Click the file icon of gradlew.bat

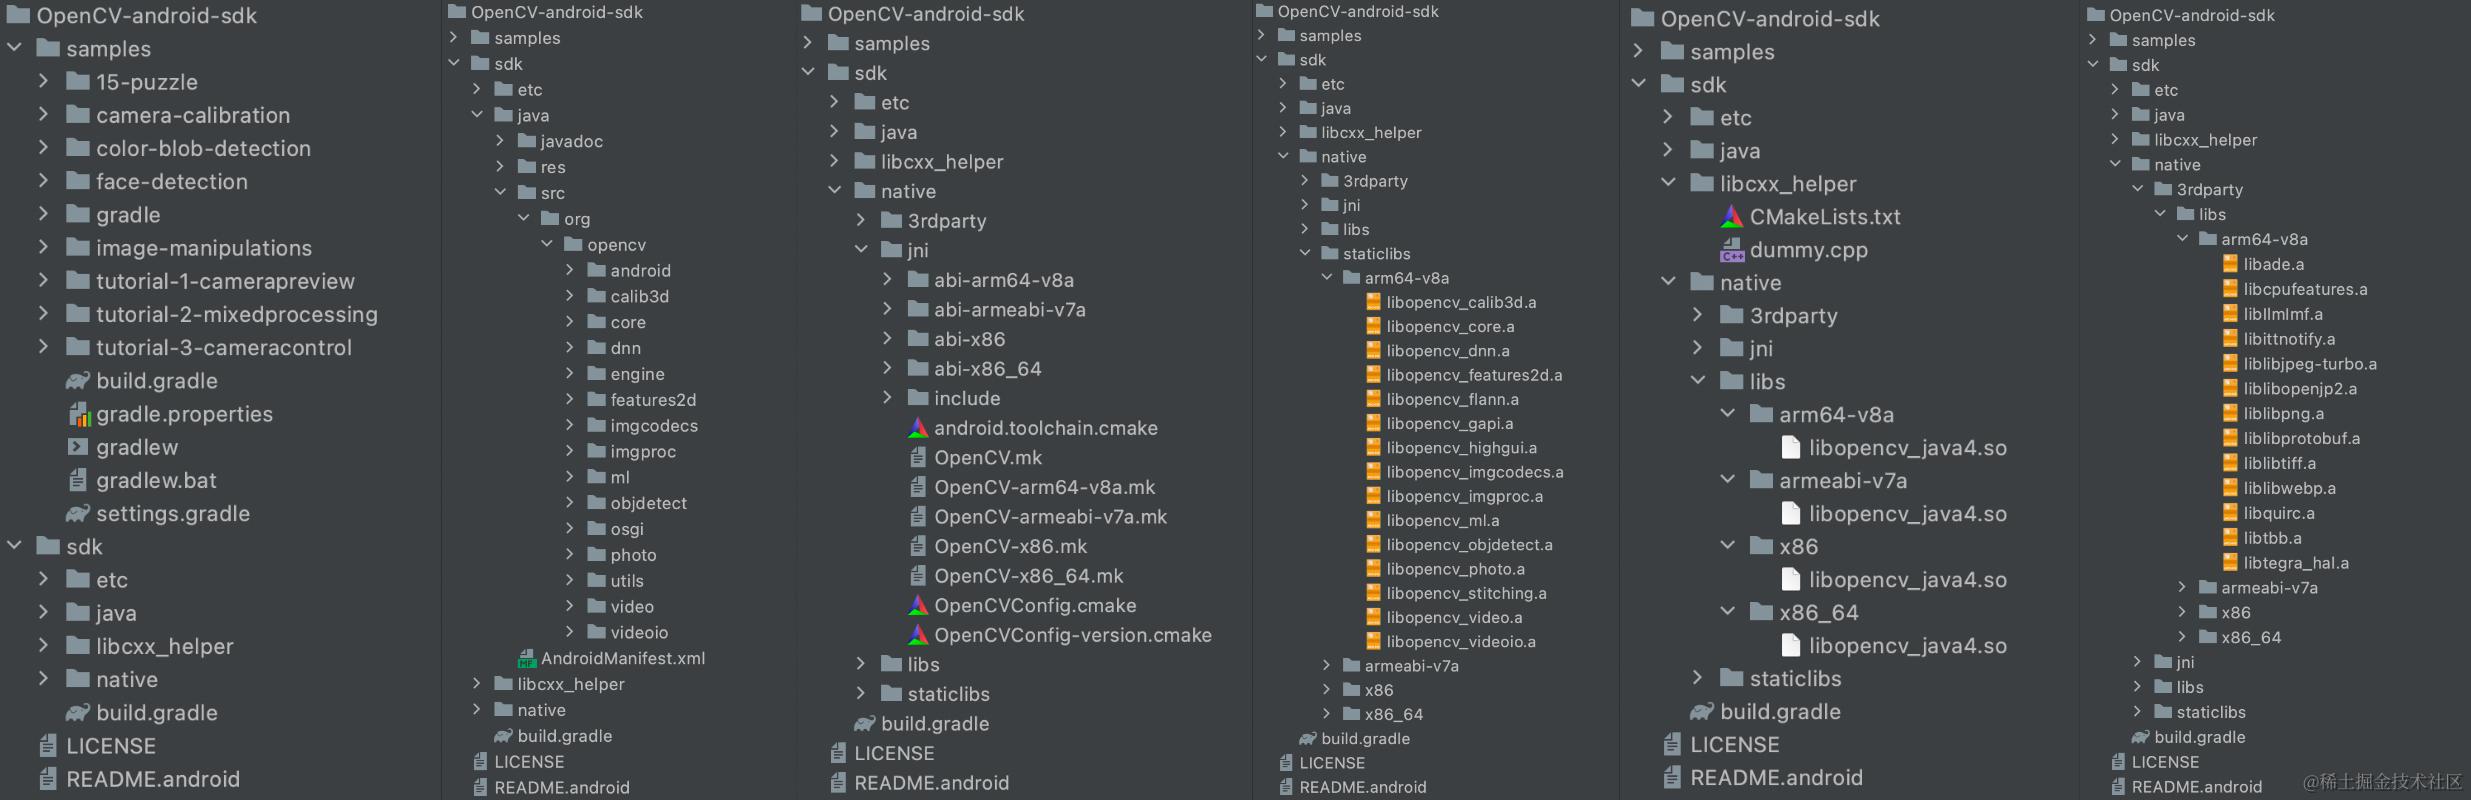(x=77, y=480)
